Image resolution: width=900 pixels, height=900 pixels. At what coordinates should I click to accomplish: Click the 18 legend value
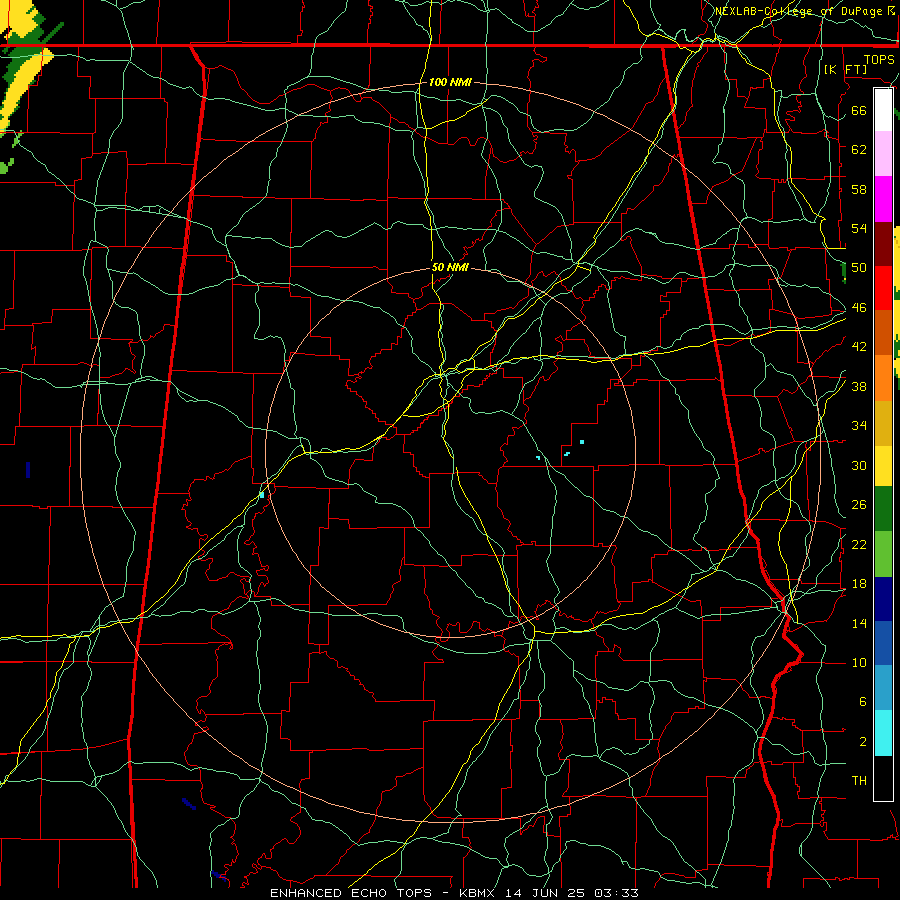pyautogui.click(x=859, y=584)
